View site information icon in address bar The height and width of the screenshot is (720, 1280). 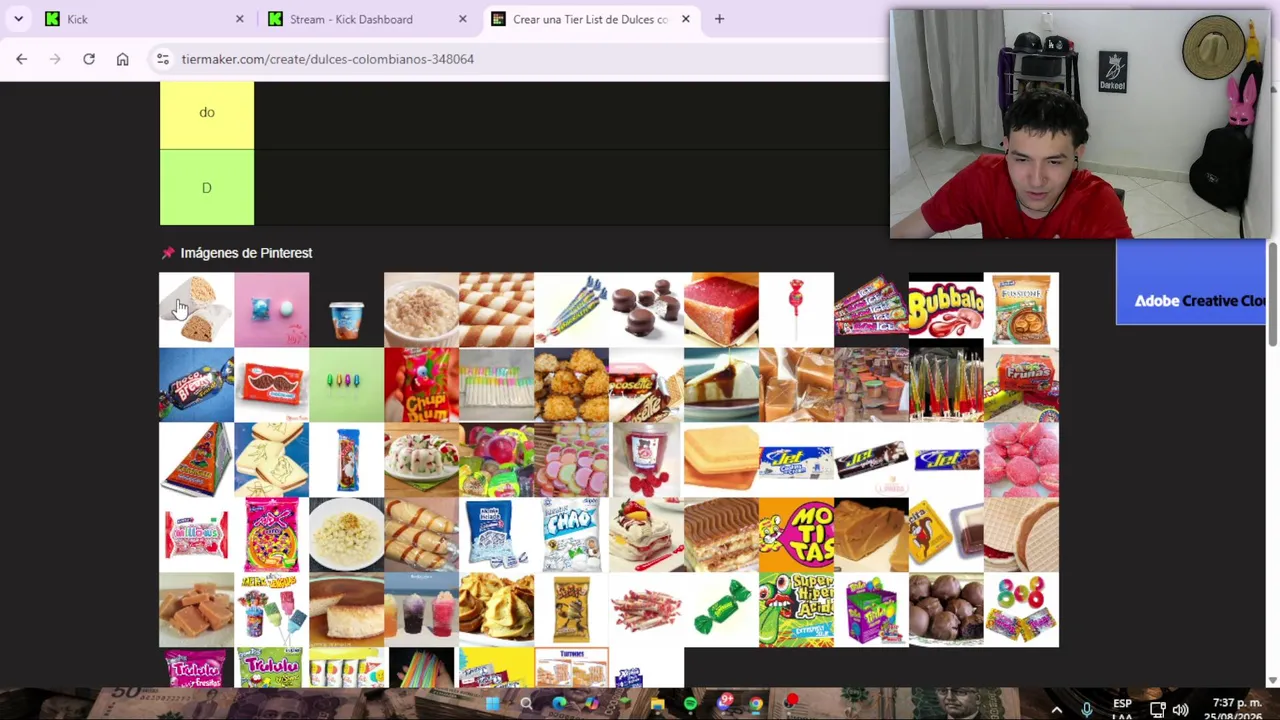click(163, 59)
